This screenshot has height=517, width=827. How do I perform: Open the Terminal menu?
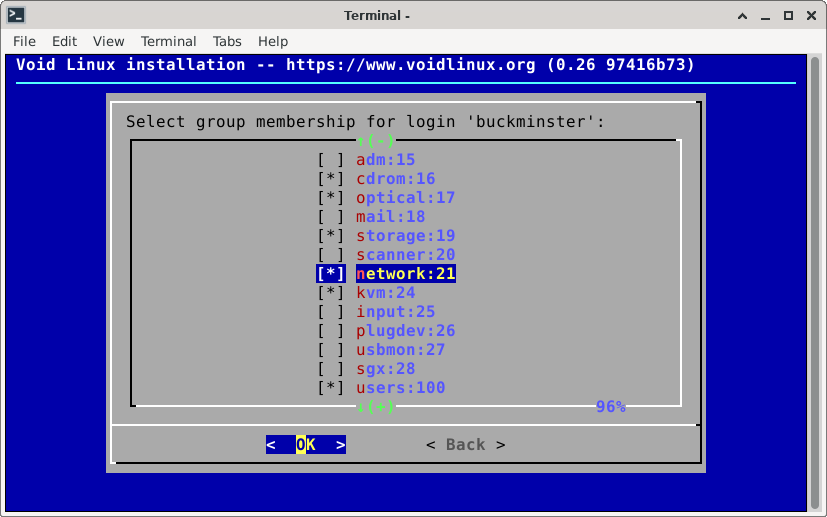168,41
